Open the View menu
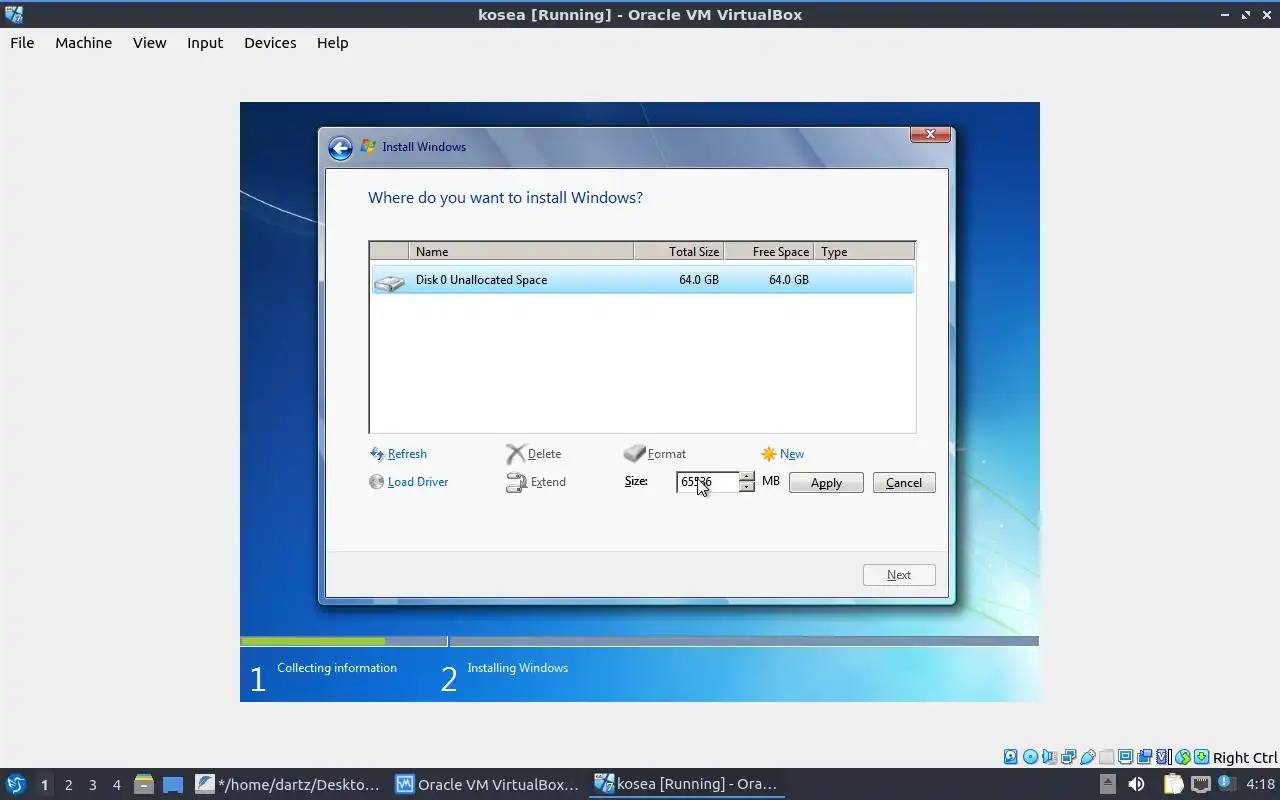Viewport: 1280px width, 800px height. 149,43
